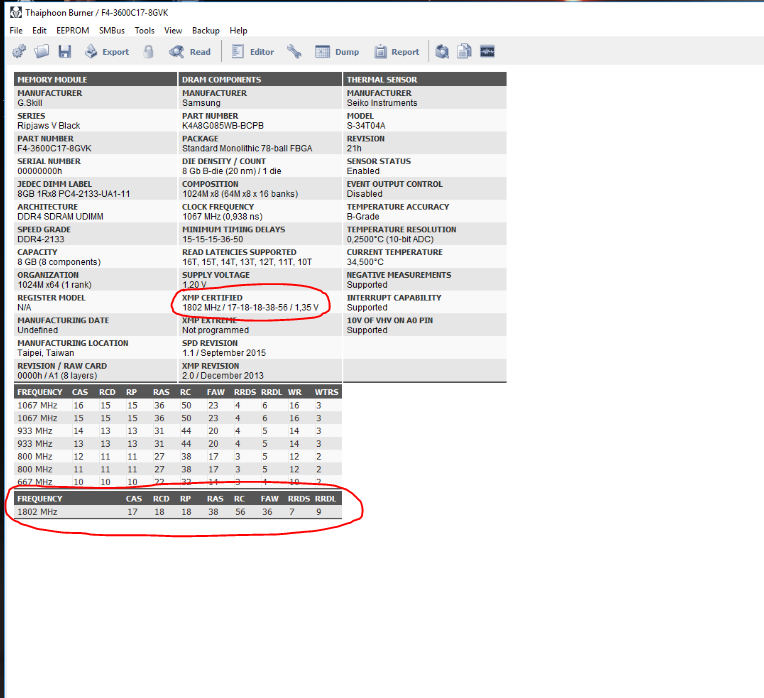The image size is (764, 698).
Task: Open the File menu
Action: (16, 31)
